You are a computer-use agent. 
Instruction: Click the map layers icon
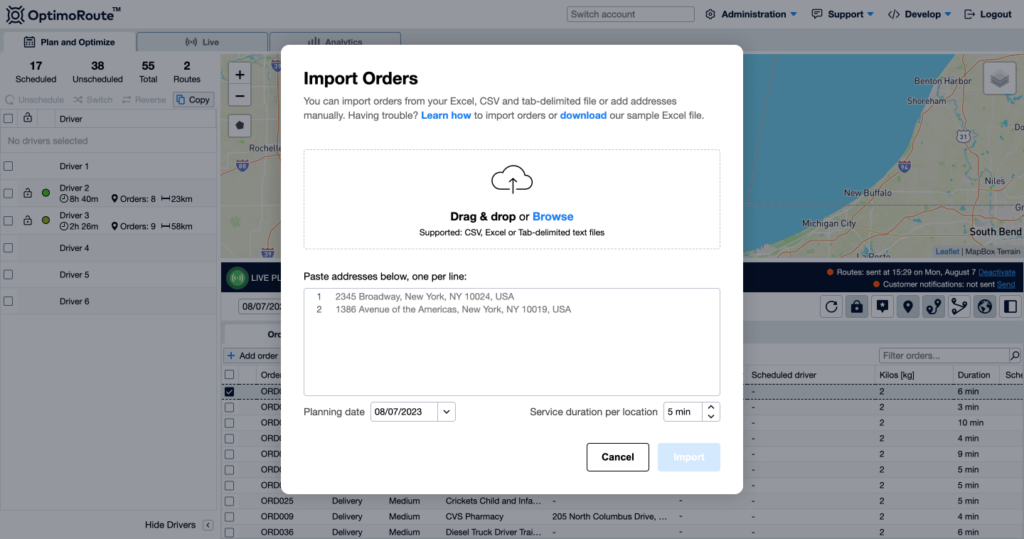click(x=998, y=81)
